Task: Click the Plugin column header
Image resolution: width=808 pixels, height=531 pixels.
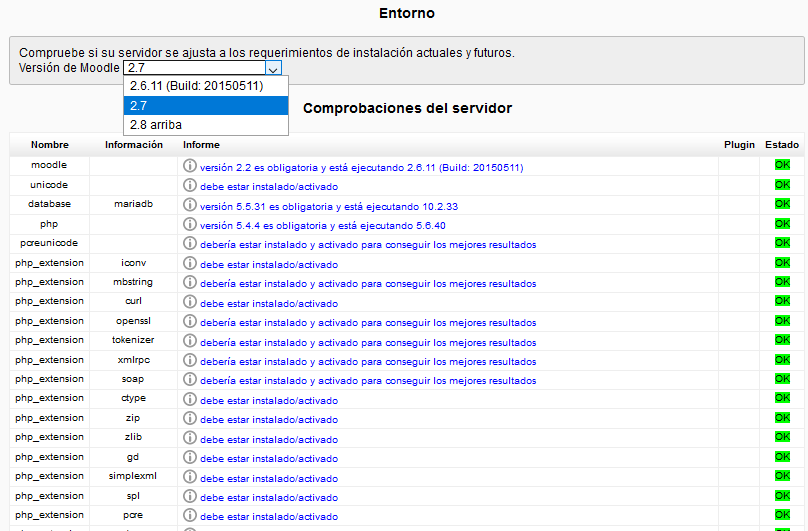Action: coord(739,145)
